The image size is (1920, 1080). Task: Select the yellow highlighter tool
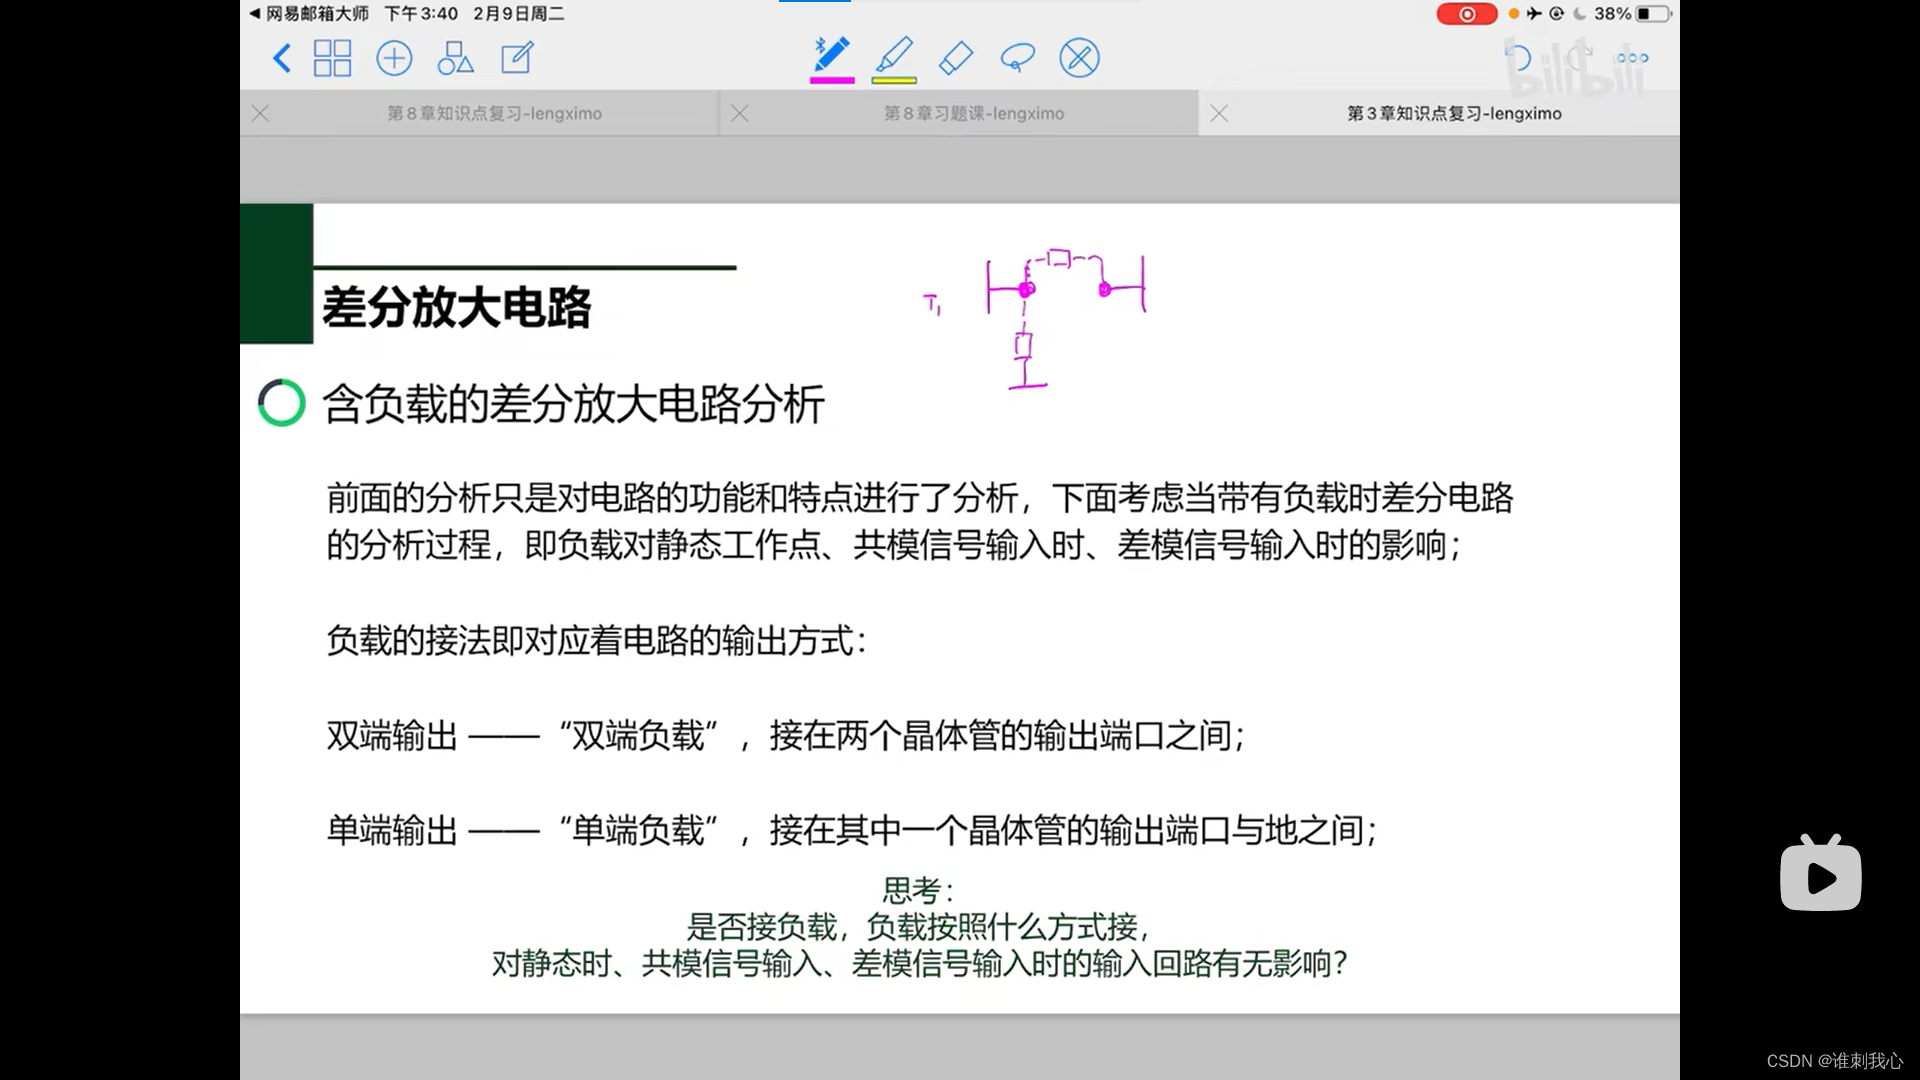pyautogui.click(x=894, y=54)
